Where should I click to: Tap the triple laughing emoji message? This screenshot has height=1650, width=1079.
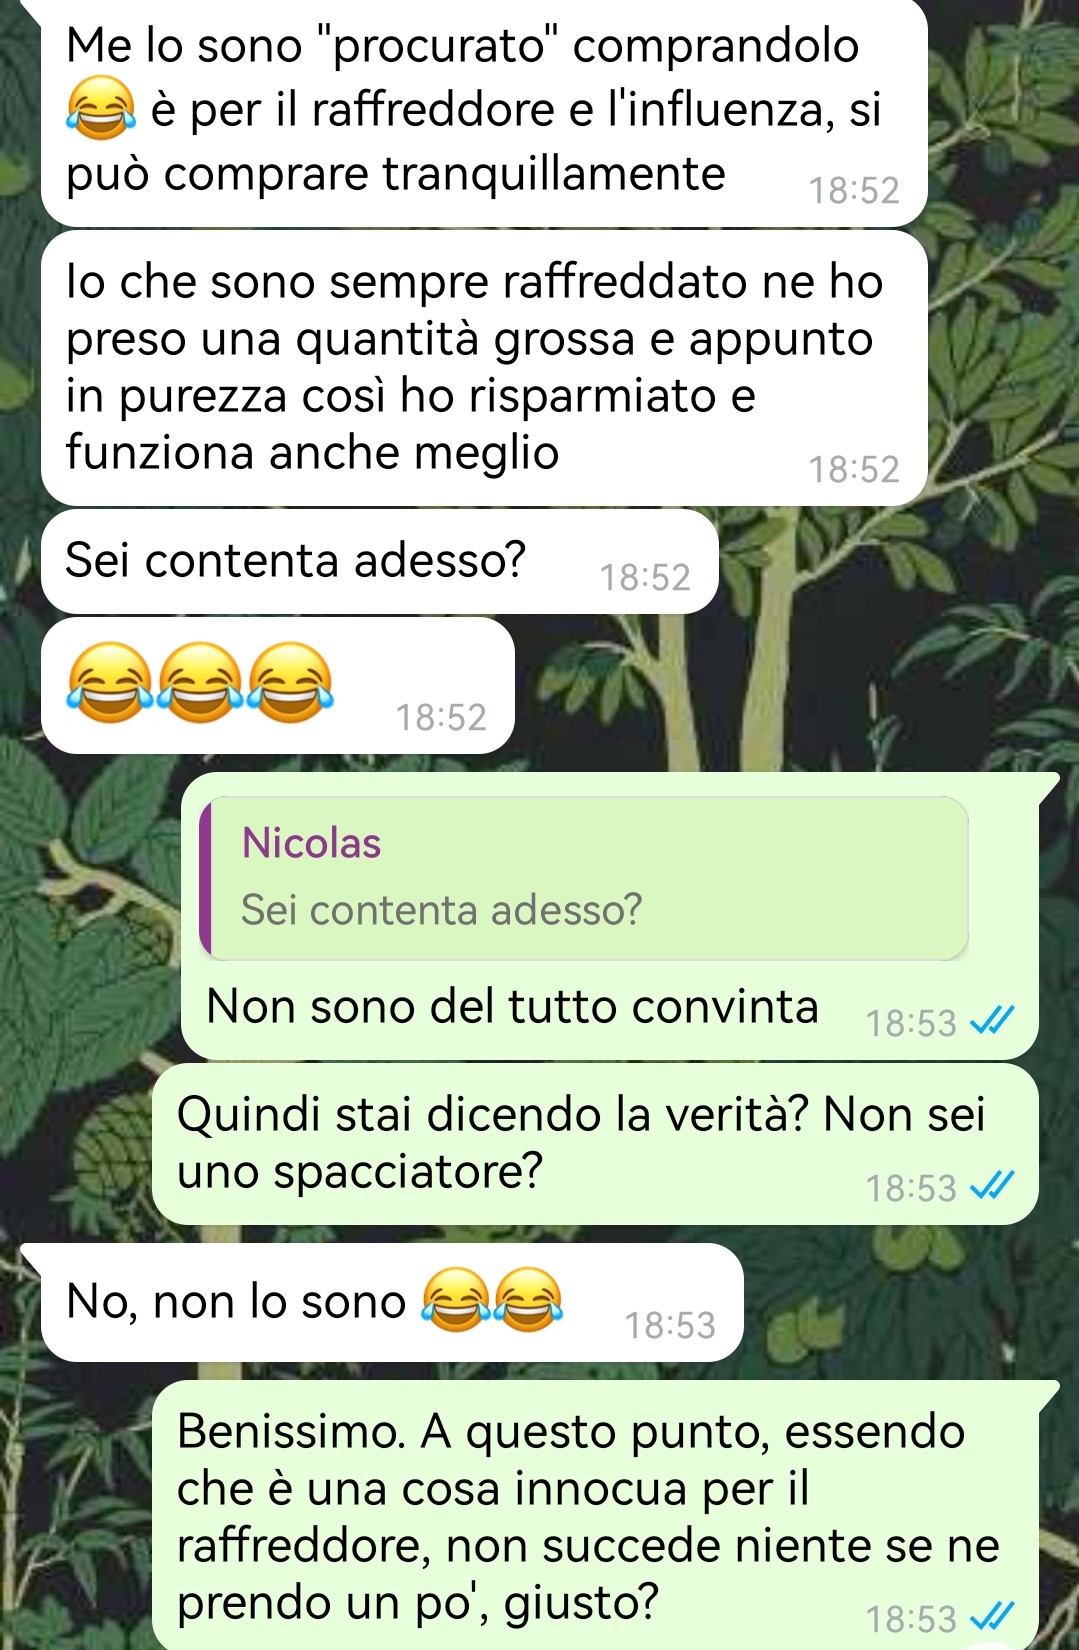278,685
